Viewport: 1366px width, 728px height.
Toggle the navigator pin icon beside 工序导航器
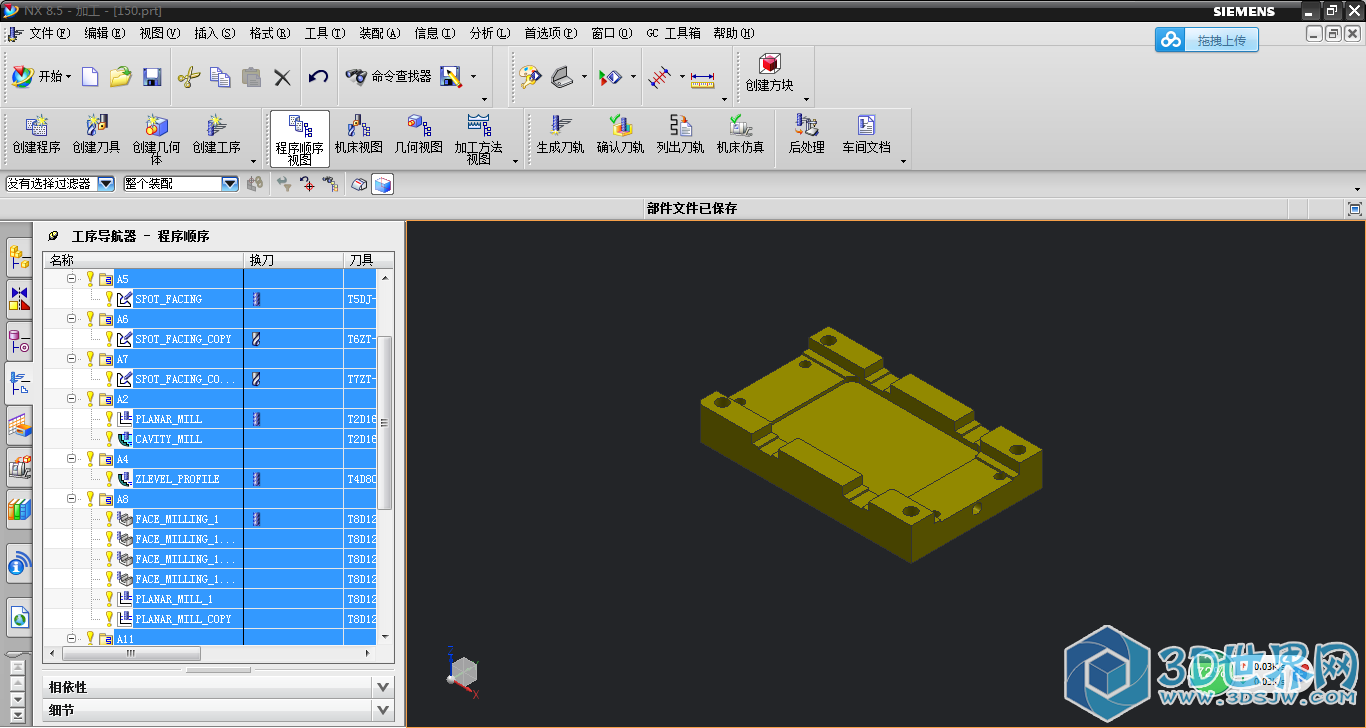tap(53, 236)
